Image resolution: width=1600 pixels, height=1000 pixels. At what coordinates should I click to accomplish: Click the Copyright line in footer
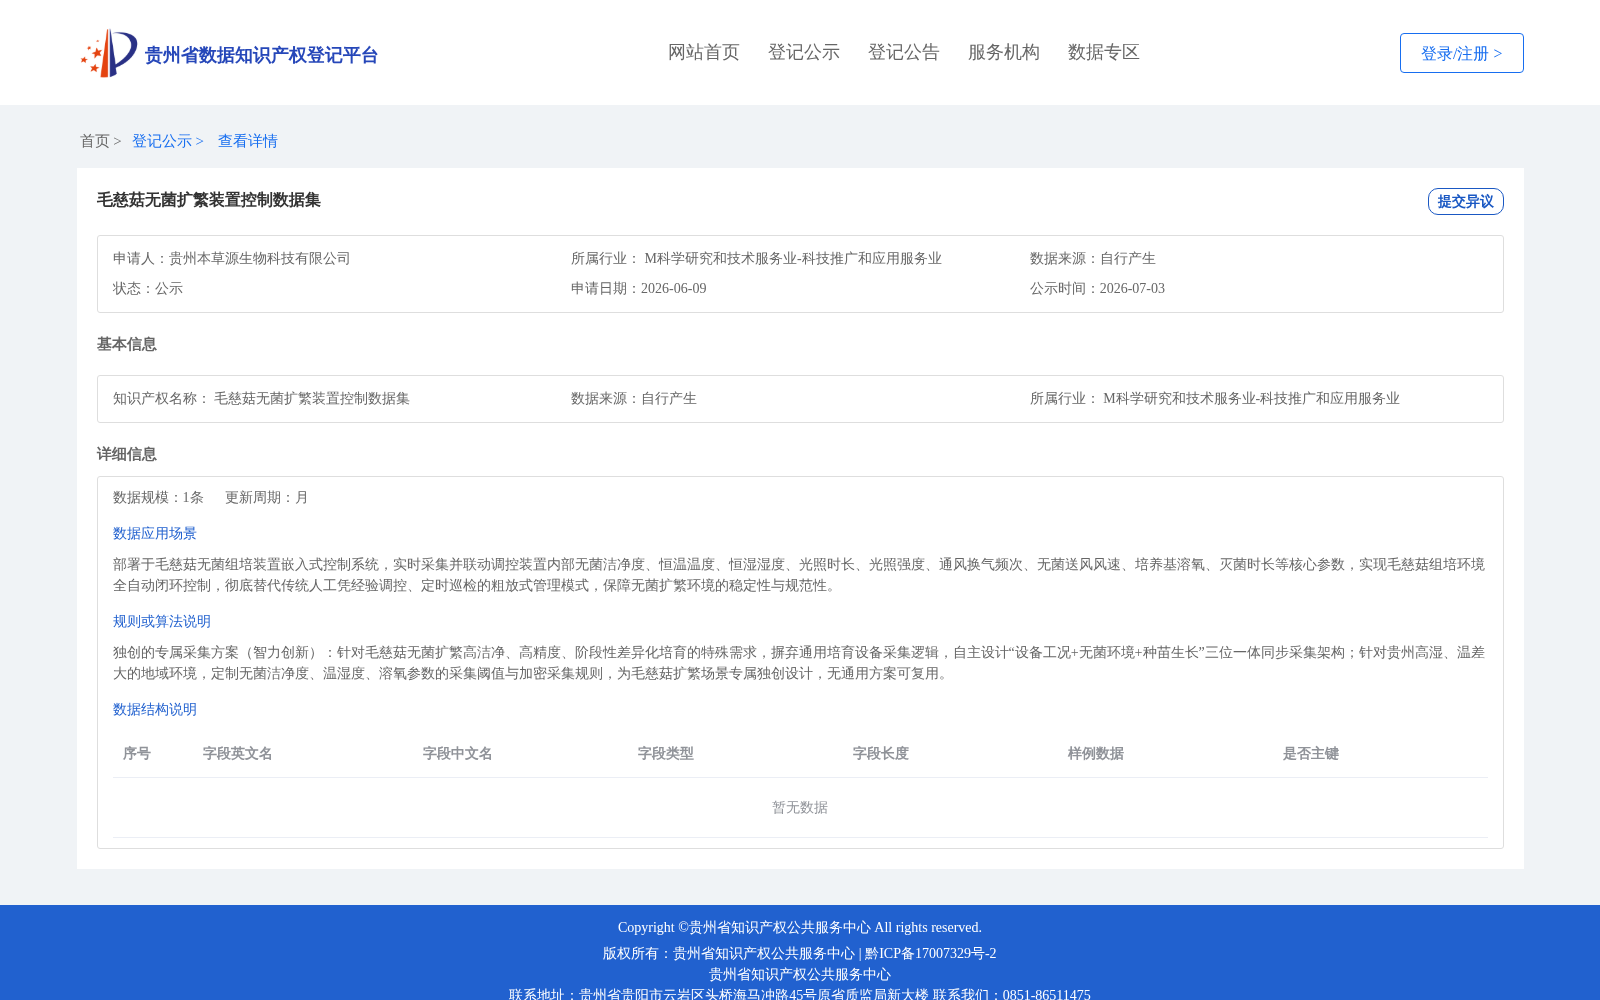800,927
